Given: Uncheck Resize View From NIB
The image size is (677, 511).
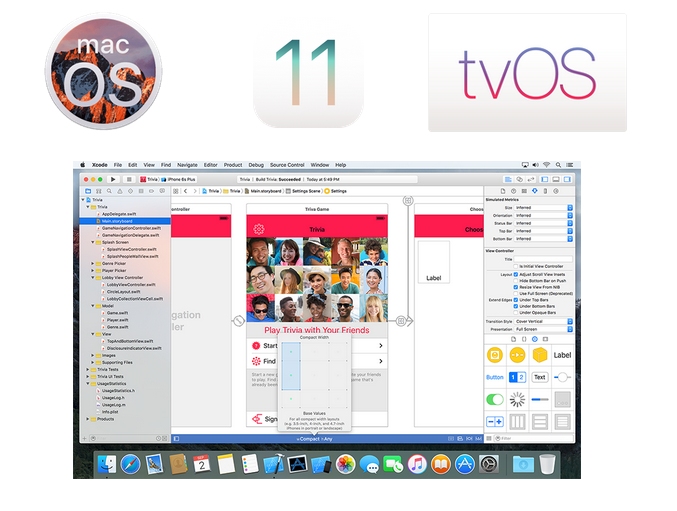Looking at the screenshot, I should 516,287.
